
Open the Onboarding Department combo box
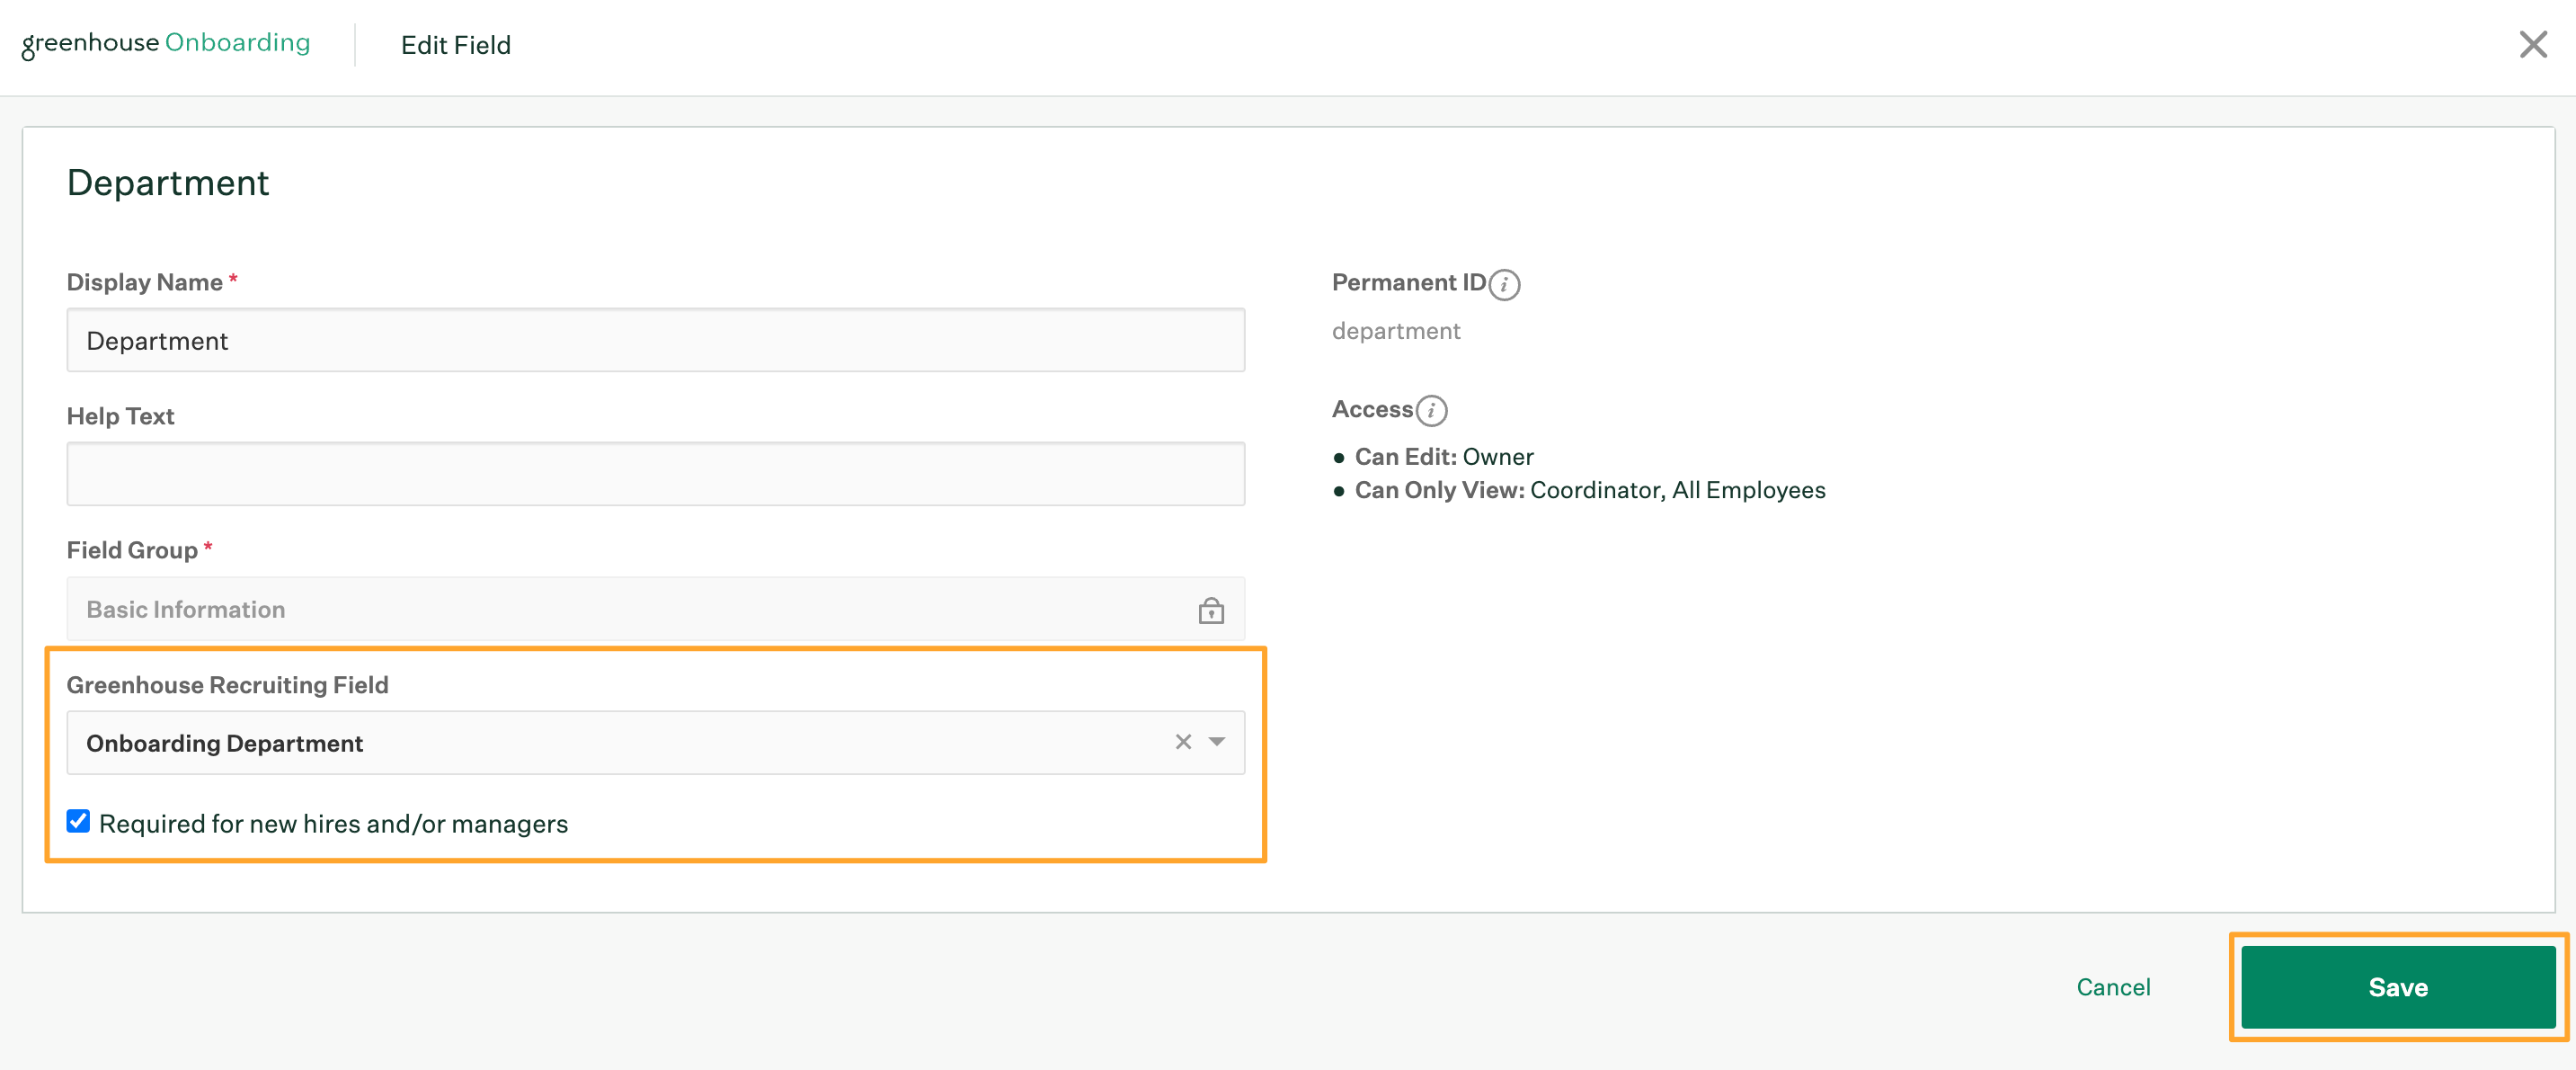(x=600, y=743)
